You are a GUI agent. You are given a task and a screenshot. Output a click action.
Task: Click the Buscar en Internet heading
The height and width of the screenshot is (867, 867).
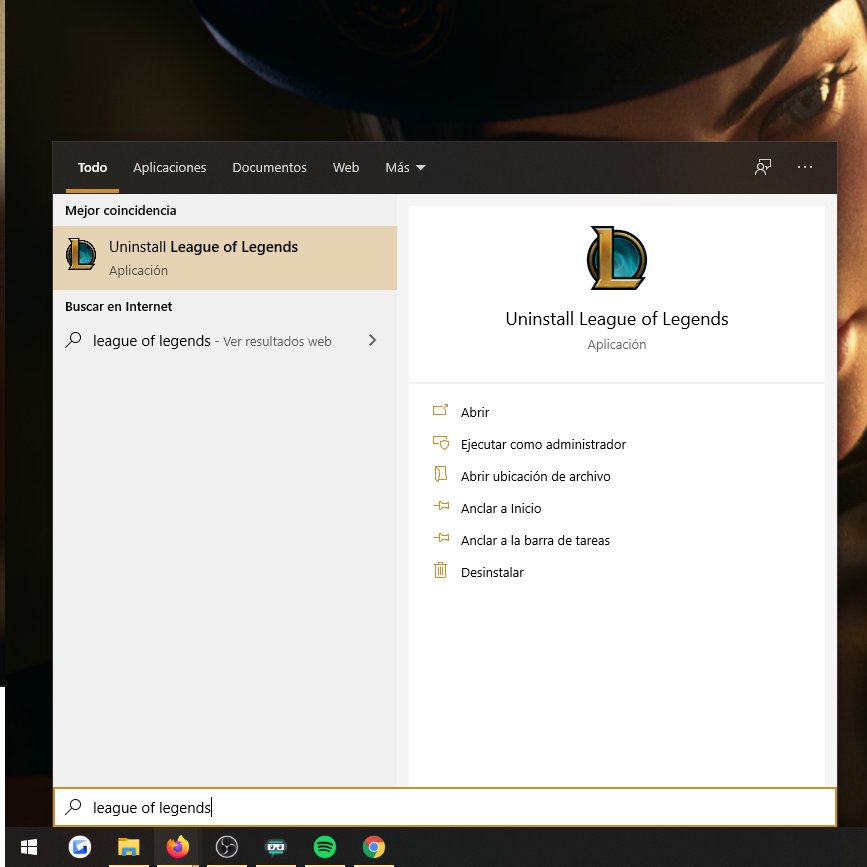click(x=118, y=307)
